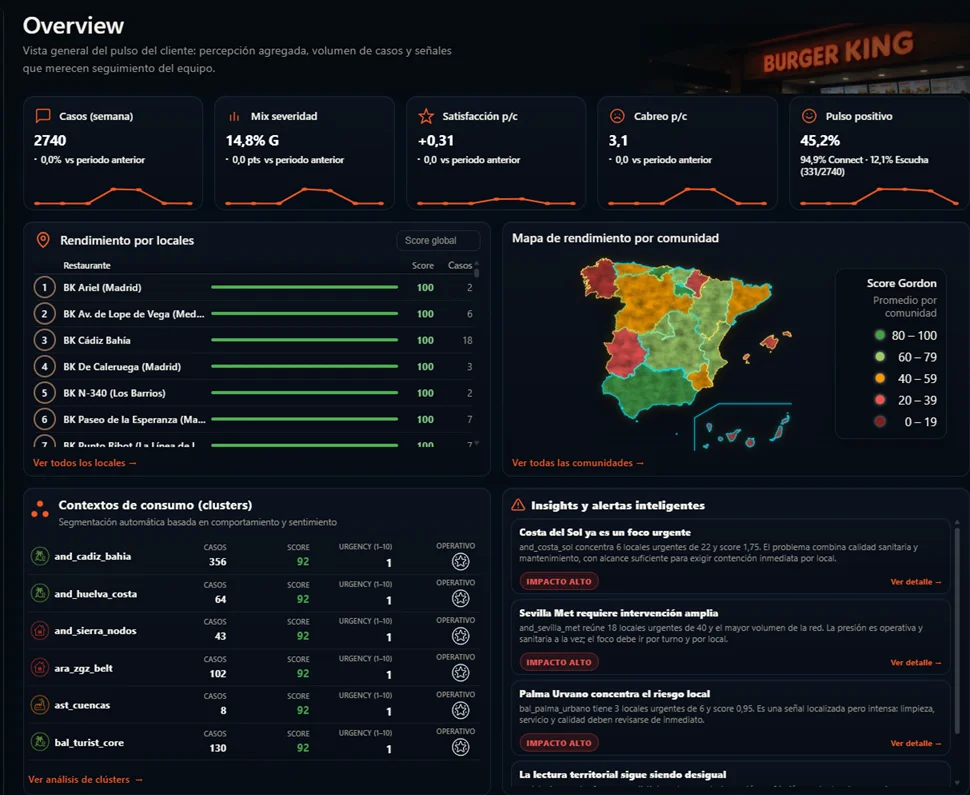
Task: Select the BK De Caleruega (Madrid) row
Action: tap(254, 366)
